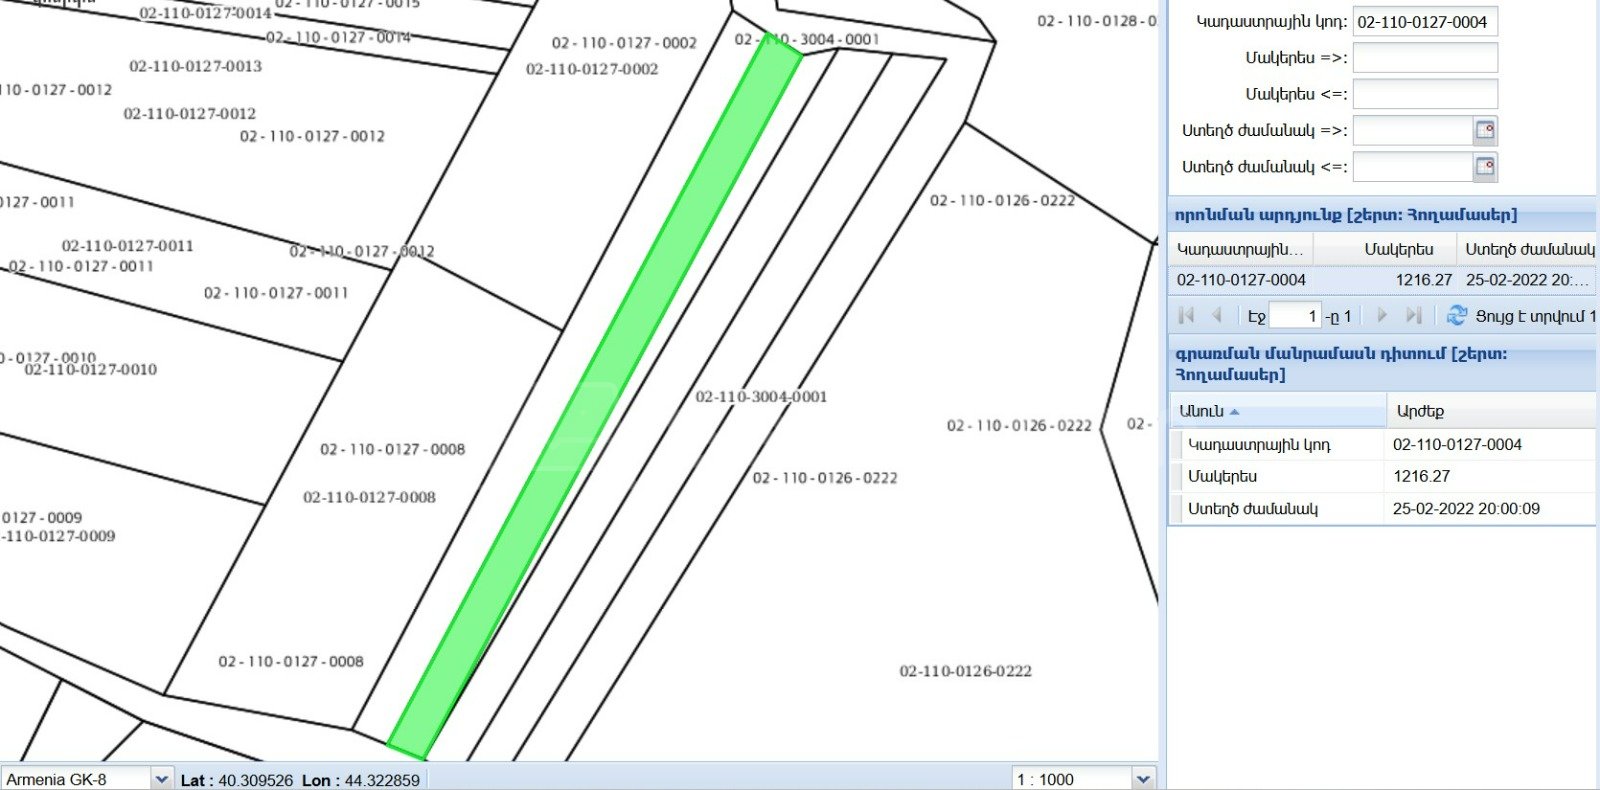Click the Մակերես column header in results
This screenshot has height=790, width=1600.
(1398, 249)
